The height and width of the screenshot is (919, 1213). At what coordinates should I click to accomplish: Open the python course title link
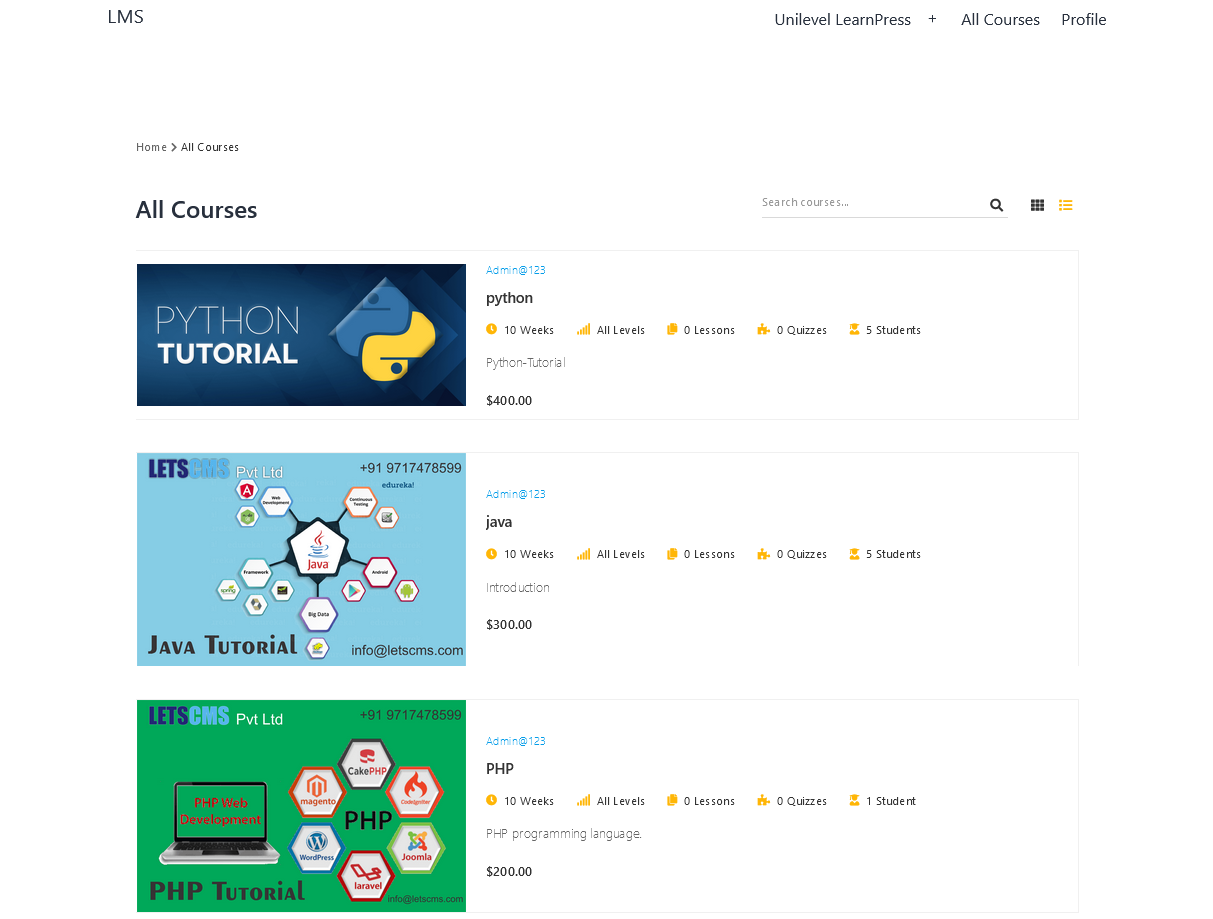(x=509, y=298)
